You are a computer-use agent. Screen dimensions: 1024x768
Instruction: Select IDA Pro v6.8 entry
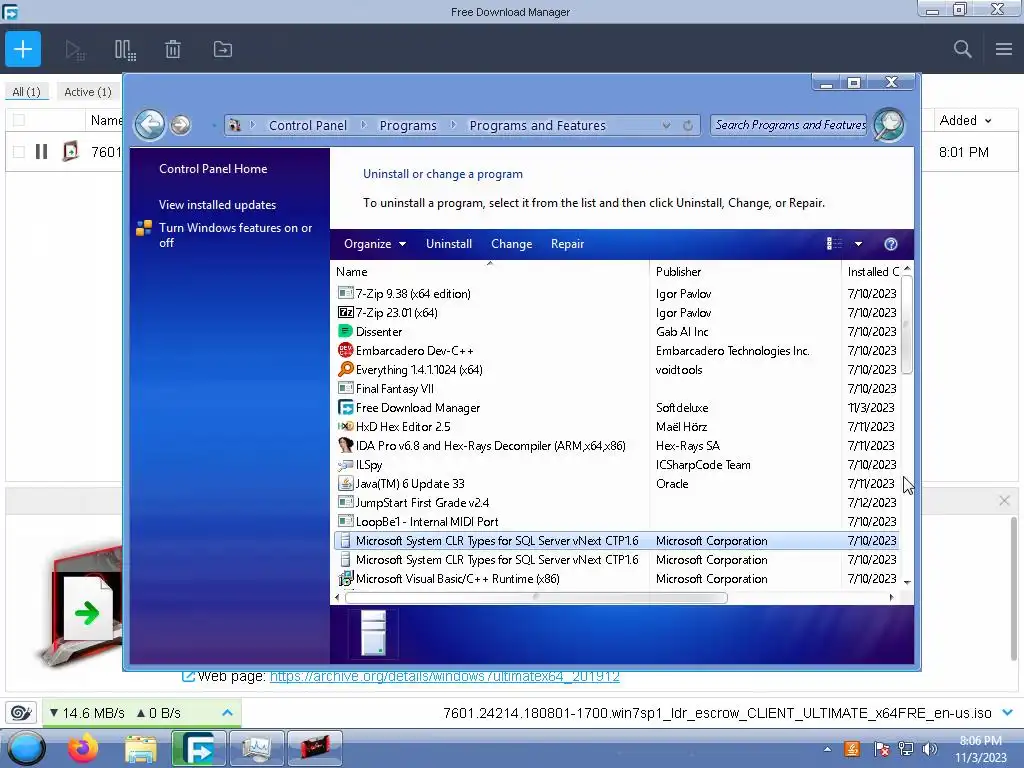[x=616, y=445]
